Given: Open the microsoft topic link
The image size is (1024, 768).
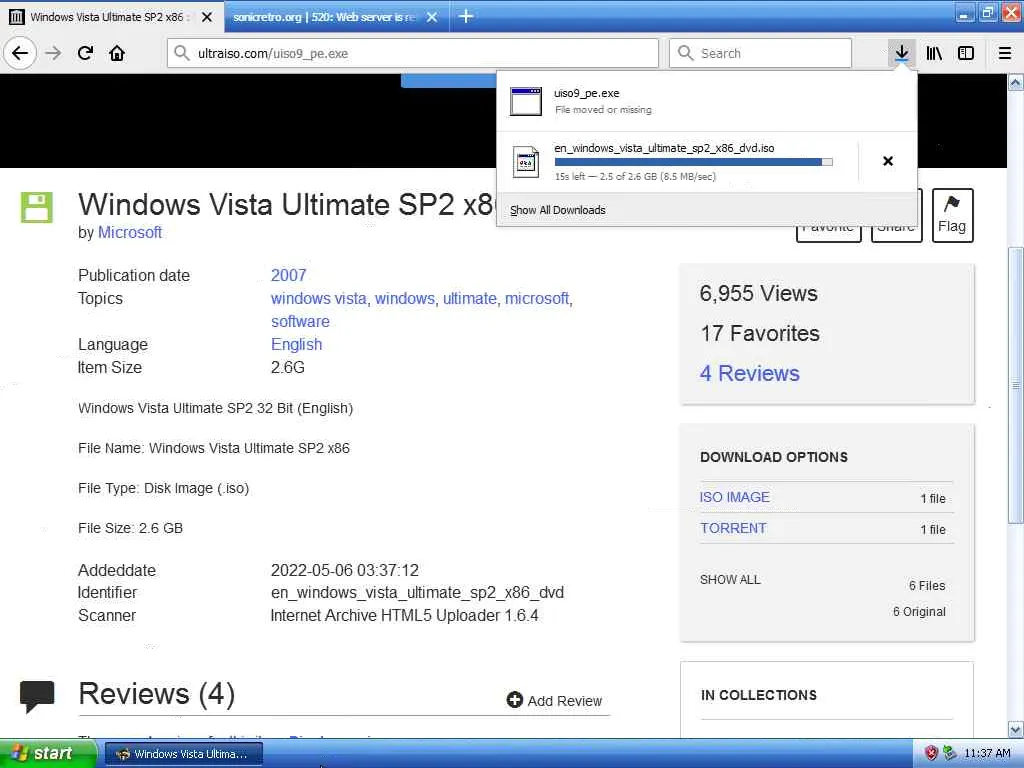Looking at the screenshot, I should coord(537,298).
